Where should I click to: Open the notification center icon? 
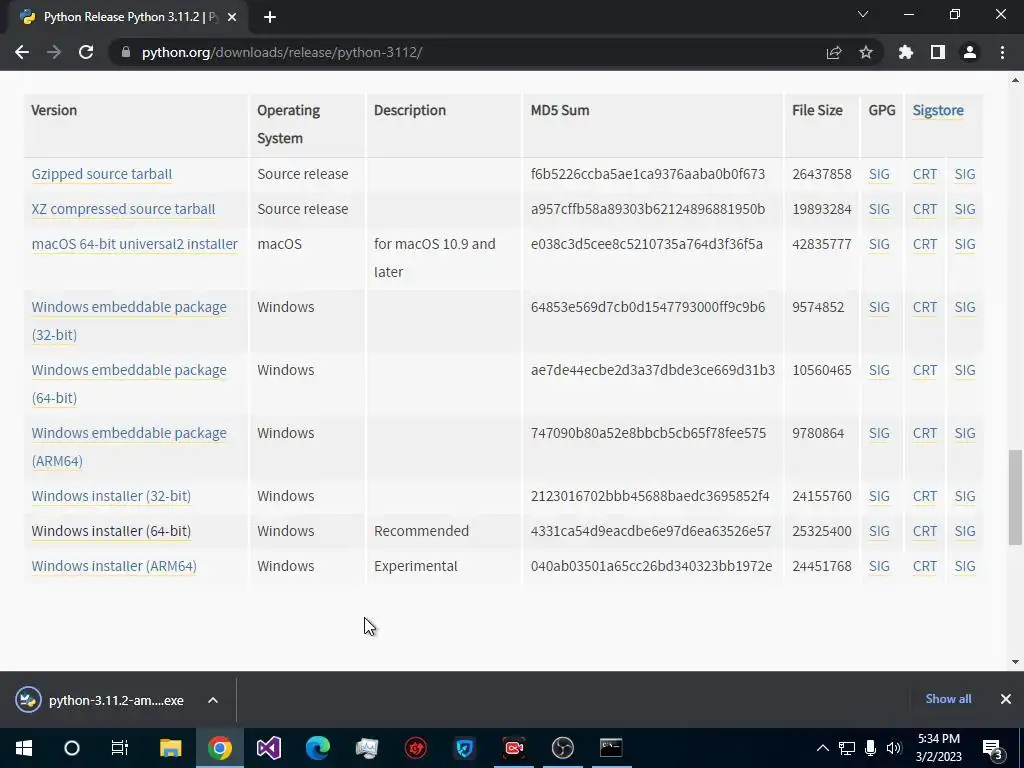click(x=992, y=748)
